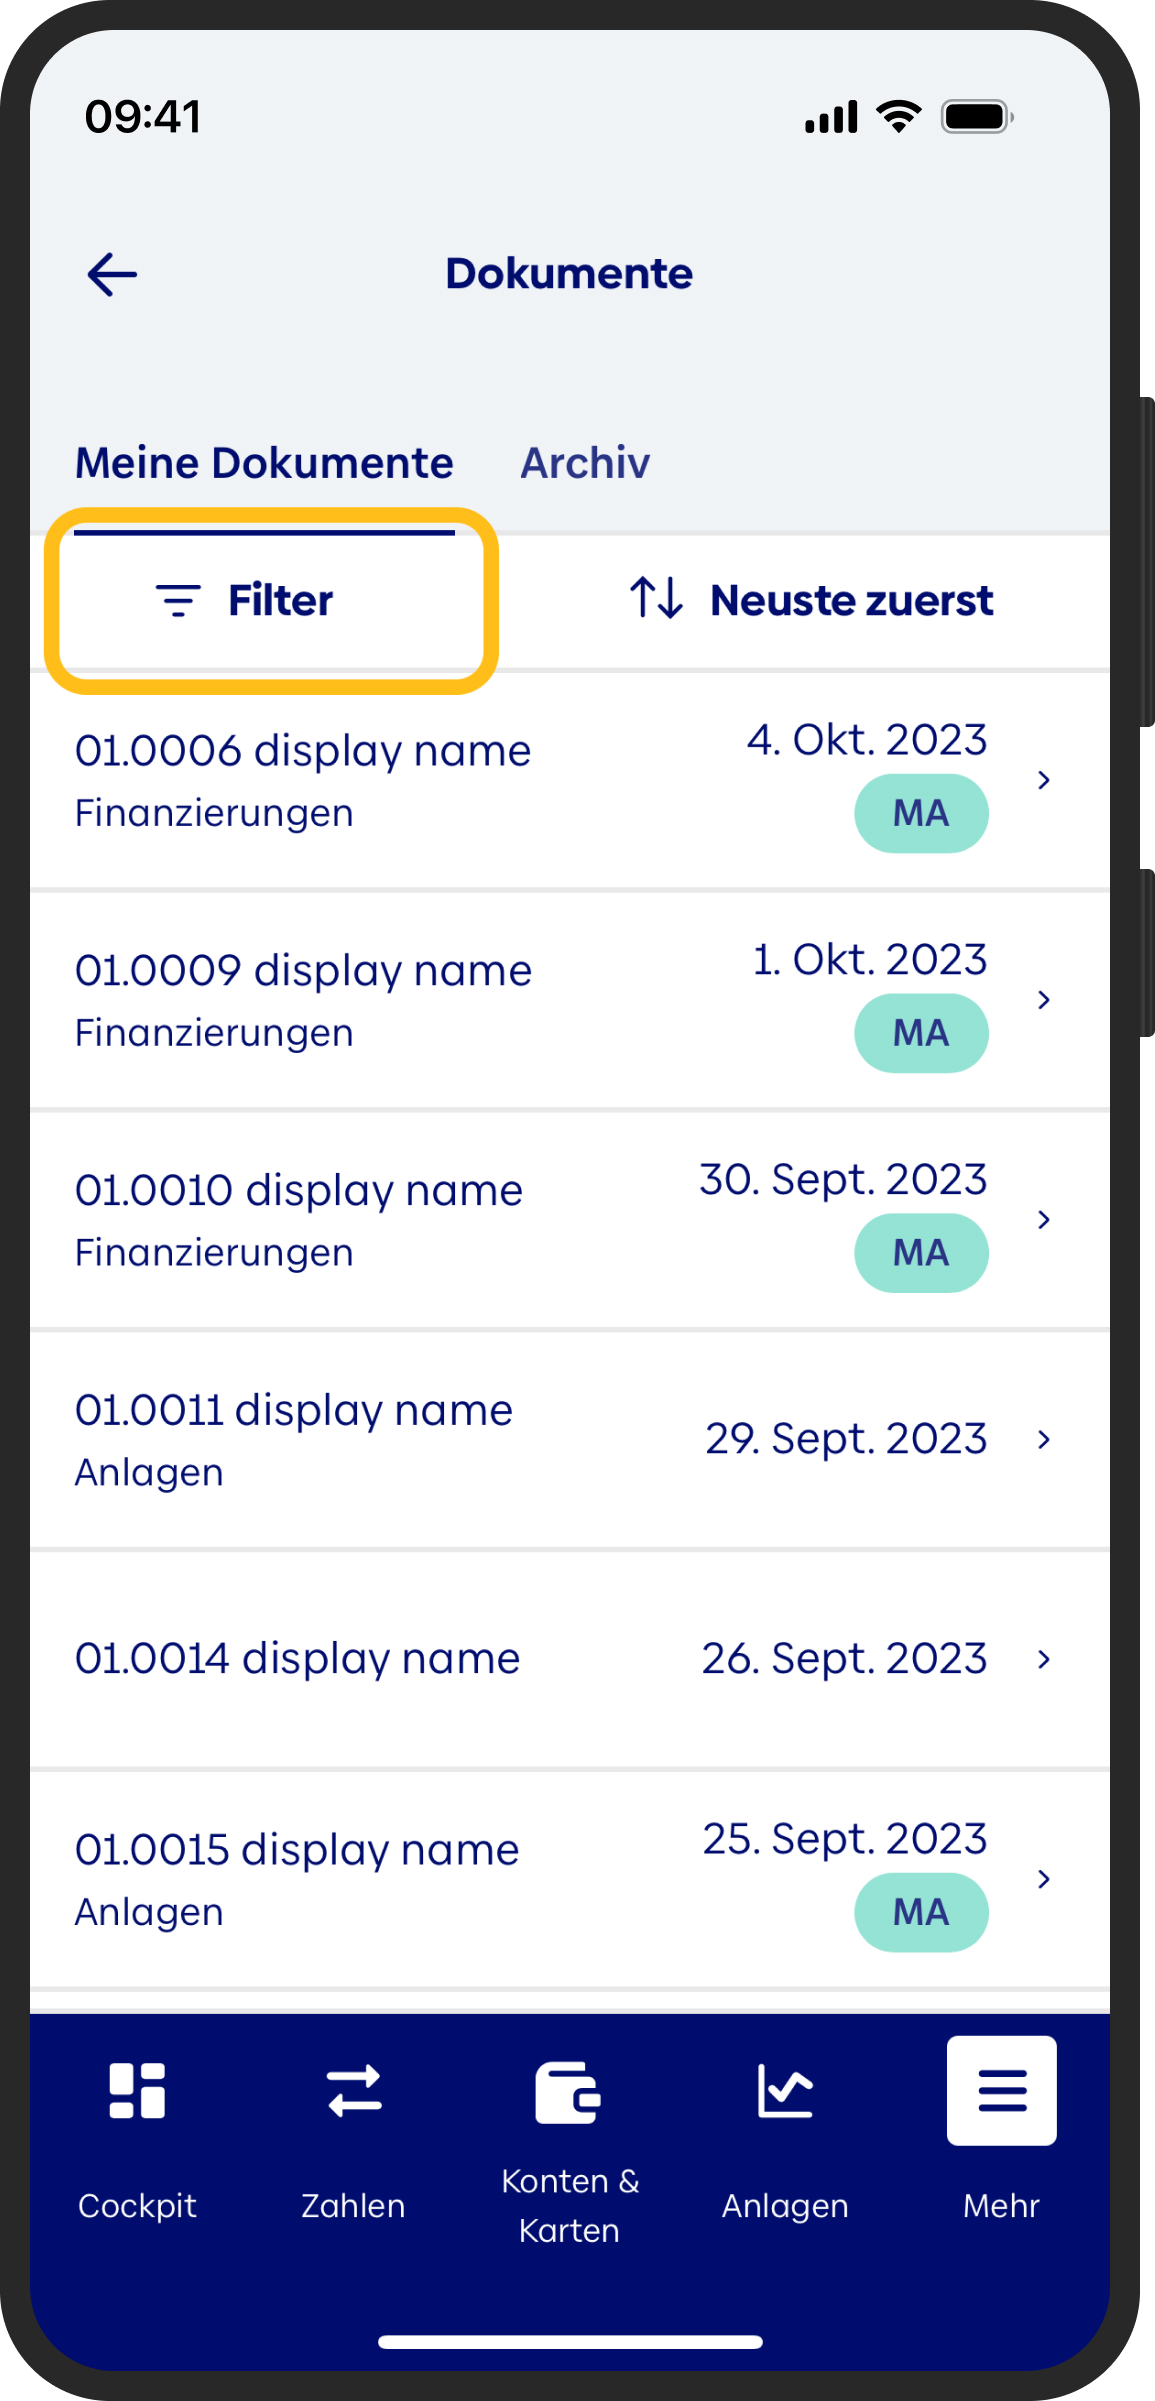Open document 01.0010 display name
The image size is (1155, 2401).
299,1191
